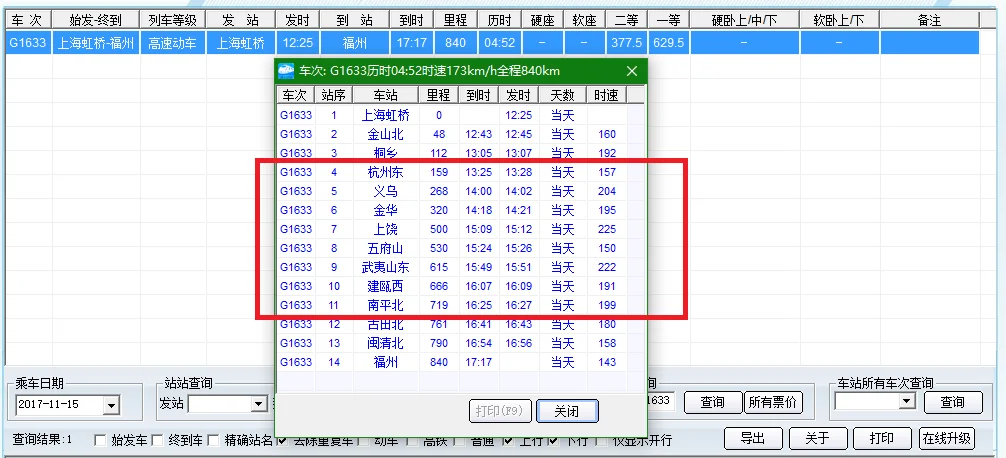
Task: Click the 硬卧上/中/下 column header
Action: tap(745, 20)
